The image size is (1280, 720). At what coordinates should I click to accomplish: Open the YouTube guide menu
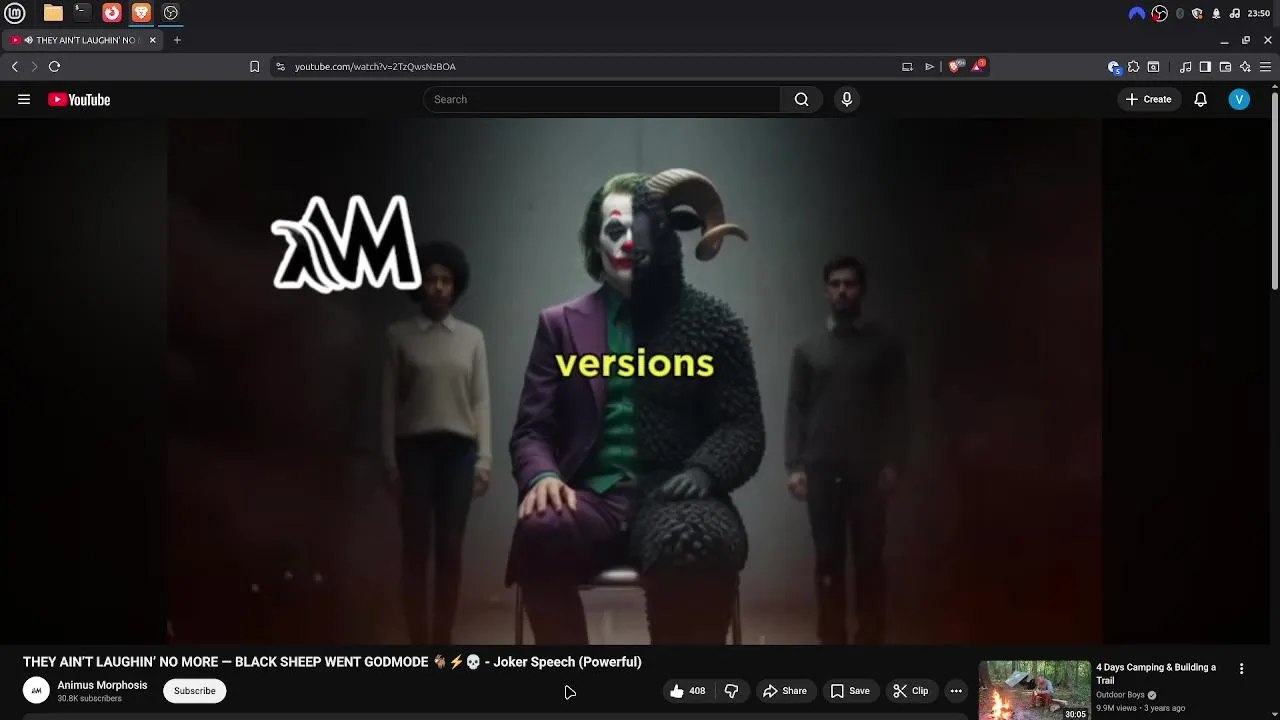(24, 99)
